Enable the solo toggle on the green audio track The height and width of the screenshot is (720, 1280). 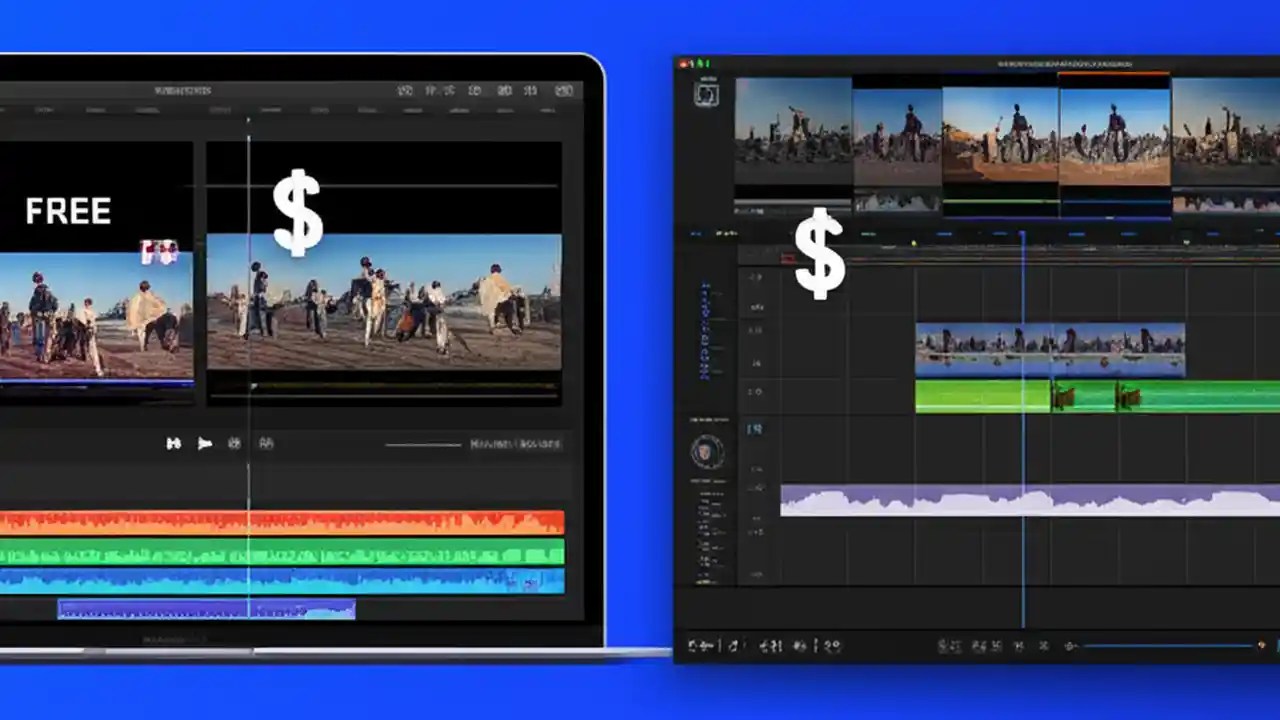pyautogui.click(x=756, y=393)
